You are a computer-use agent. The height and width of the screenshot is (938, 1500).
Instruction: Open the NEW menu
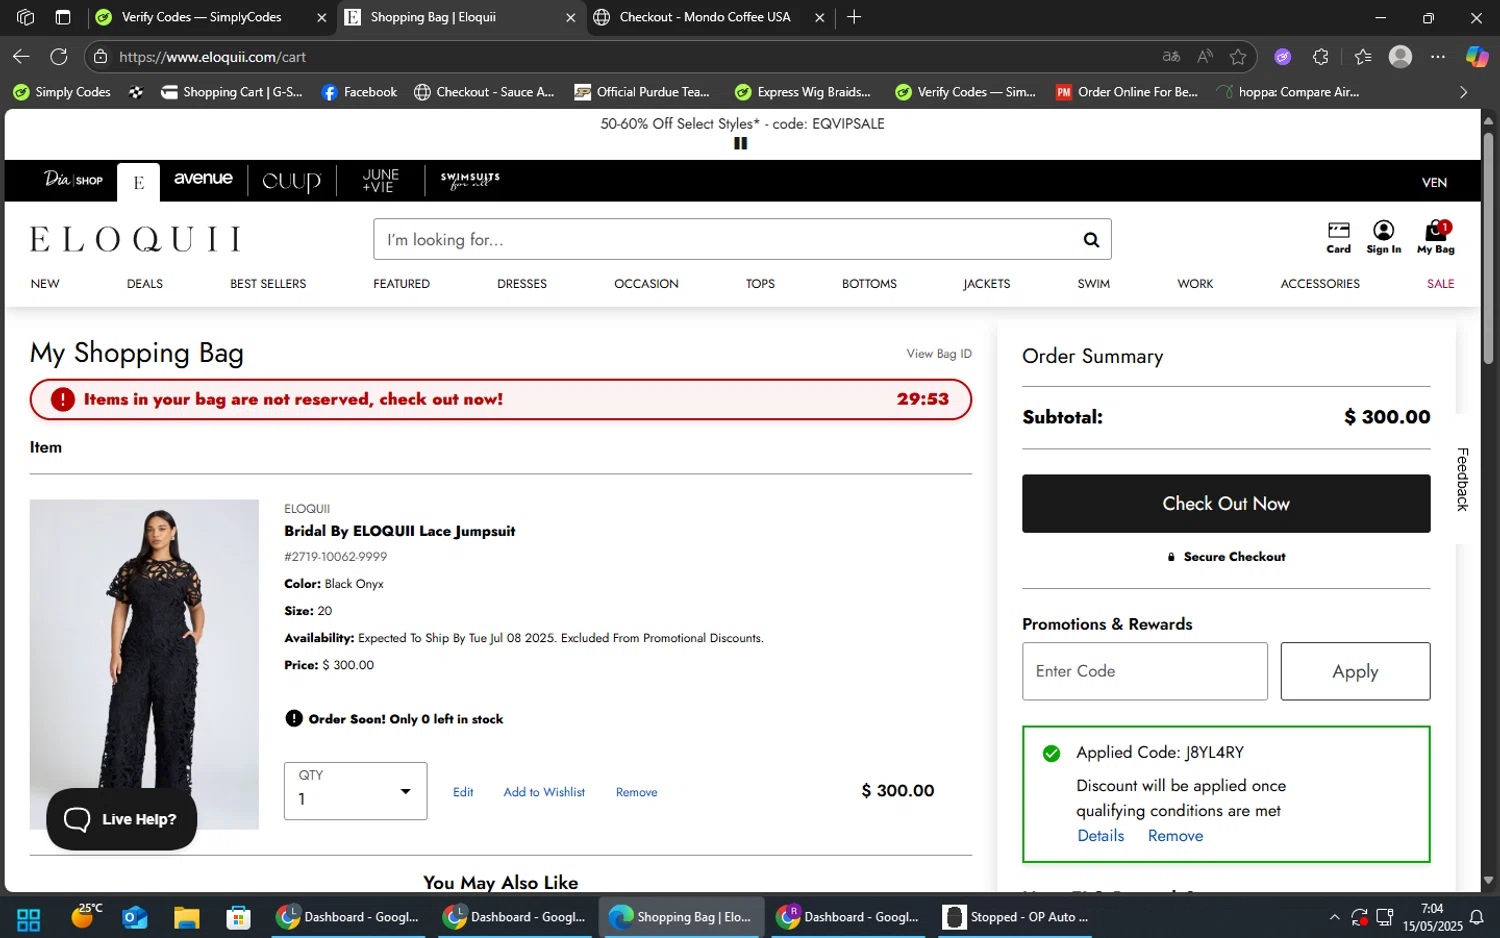tap(45, 284)
